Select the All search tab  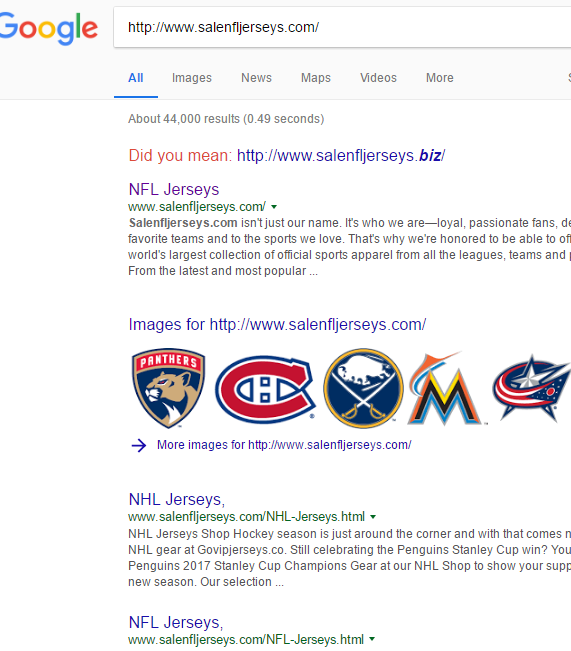pyautogui.click(x=136, y=78)
